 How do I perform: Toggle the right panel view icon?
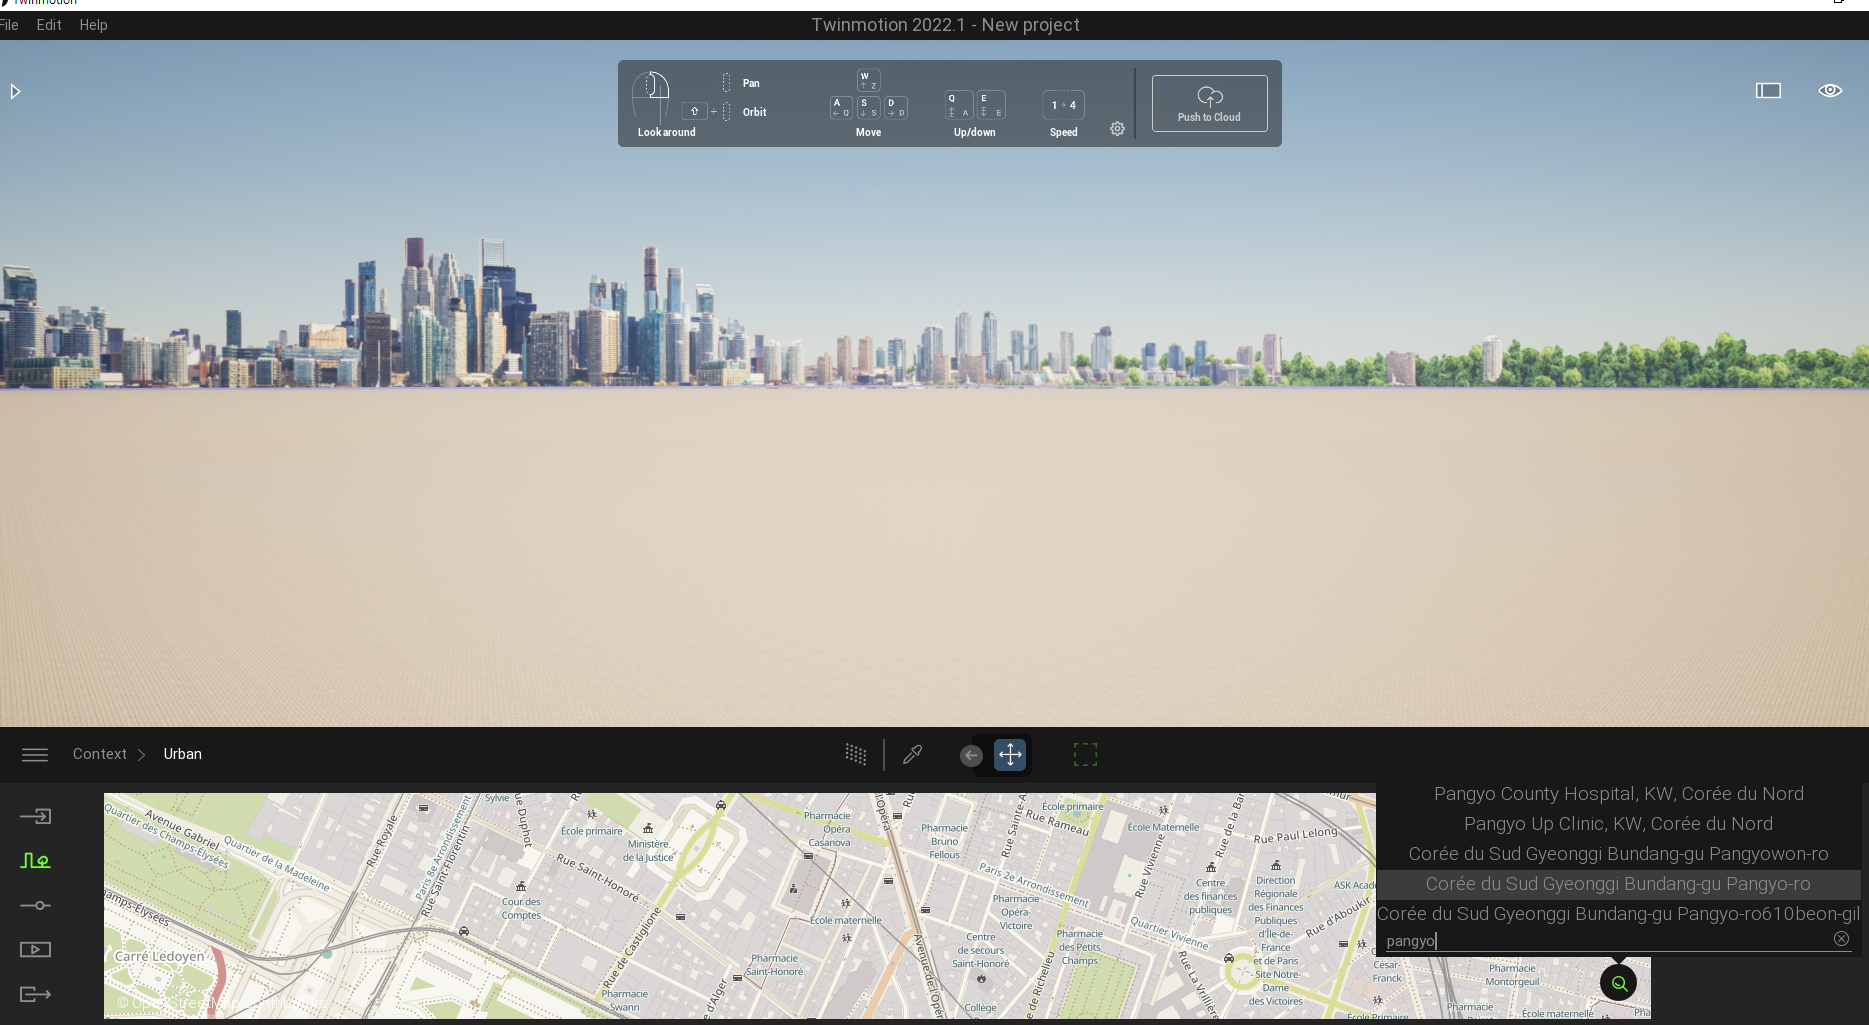[1768, 91]
